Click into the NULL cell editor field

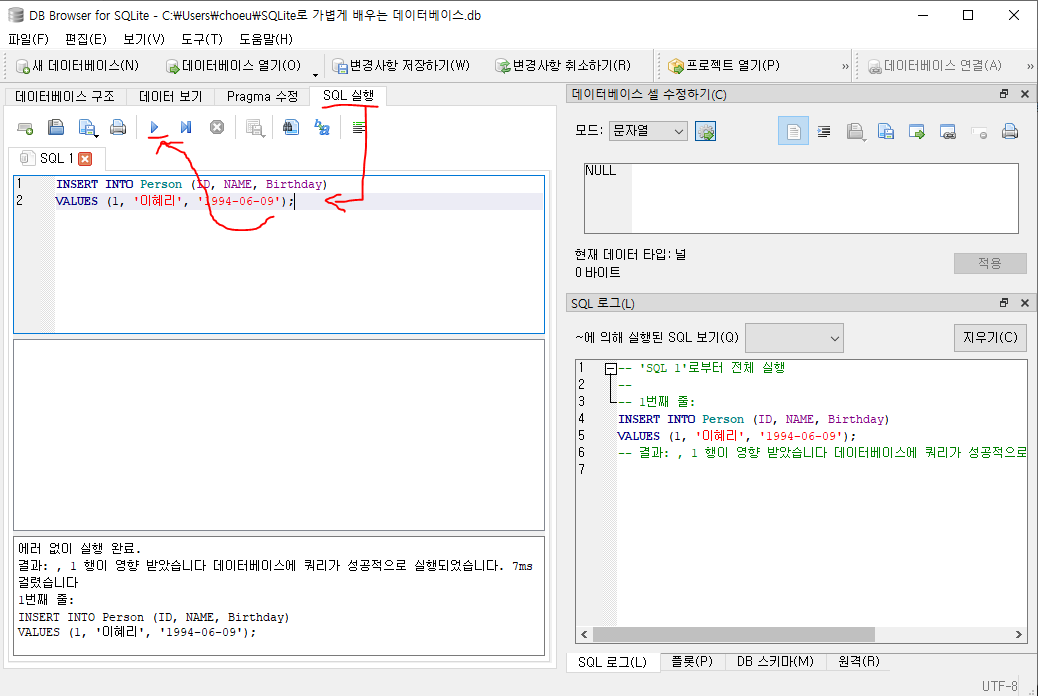(801, 198)
